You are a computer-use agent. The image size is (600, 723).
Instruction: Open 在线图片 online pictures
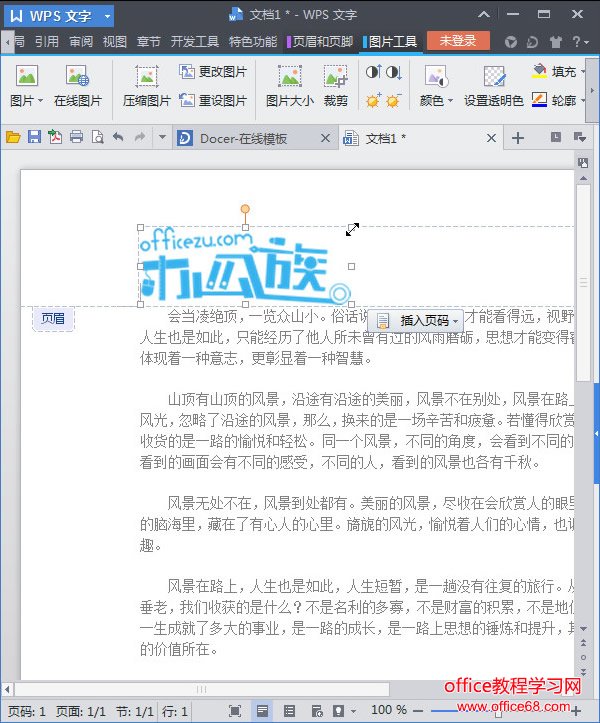pyautogui.click(x=77, y=88)
